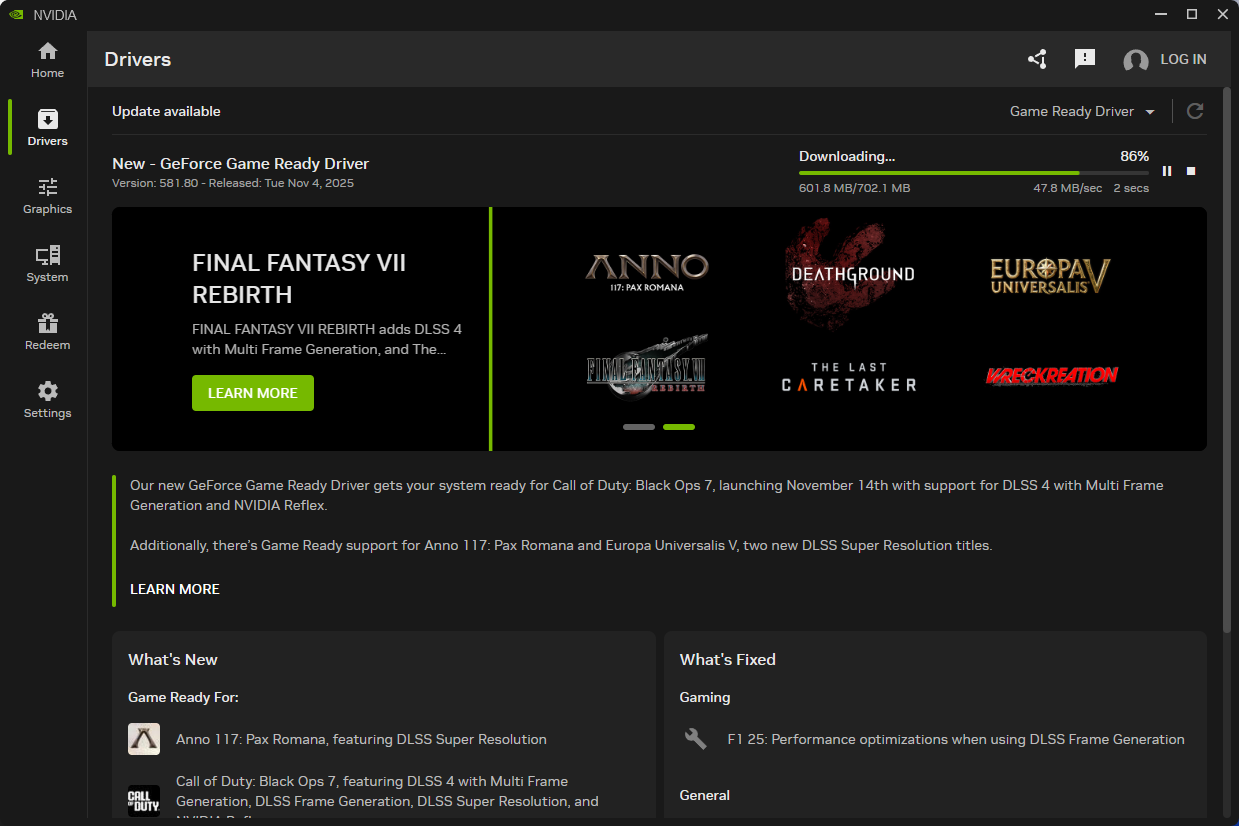Viewport: 1239px width, 826px height.
Task: Click the F1 25 performance optimizations entry
Action: click(x=956, y=739)
